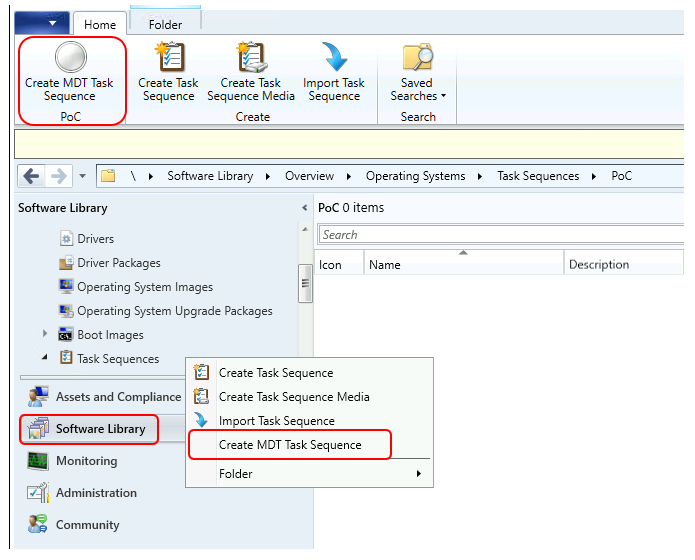Click the back navigation arrow
Screen dimensions: 695x560
tap(32, 176)
